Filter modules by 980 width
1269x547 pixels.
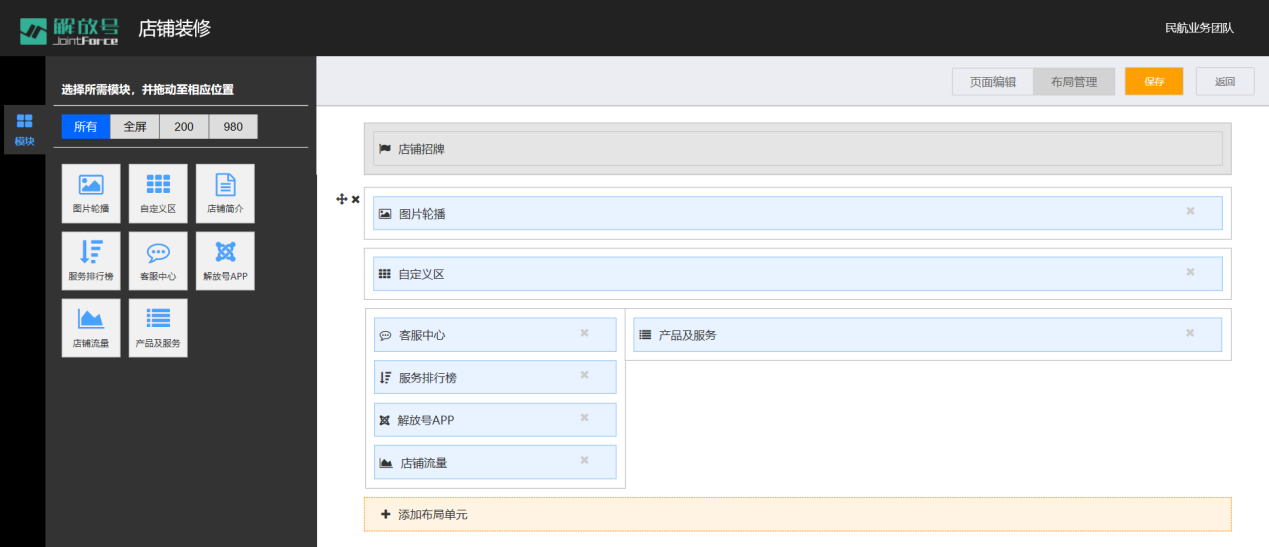click(233, 127)
